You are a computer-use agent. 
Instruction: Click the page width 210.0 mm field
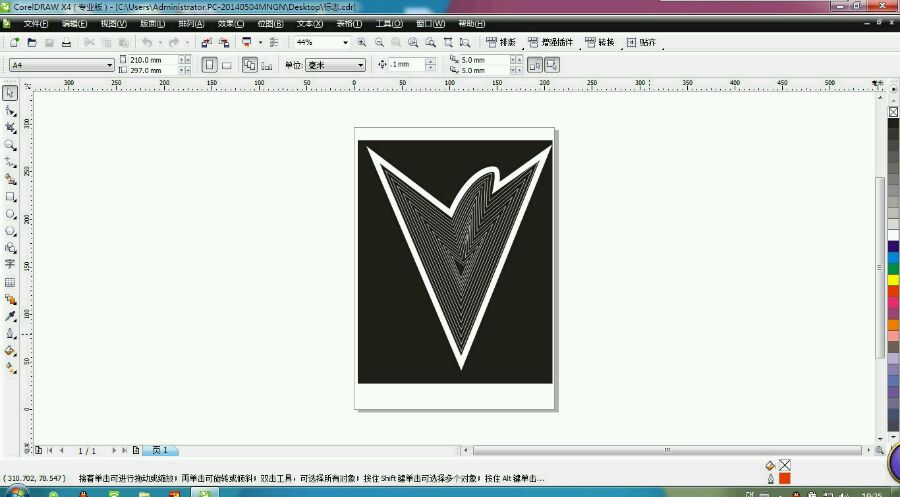click(x=153, y=60)
